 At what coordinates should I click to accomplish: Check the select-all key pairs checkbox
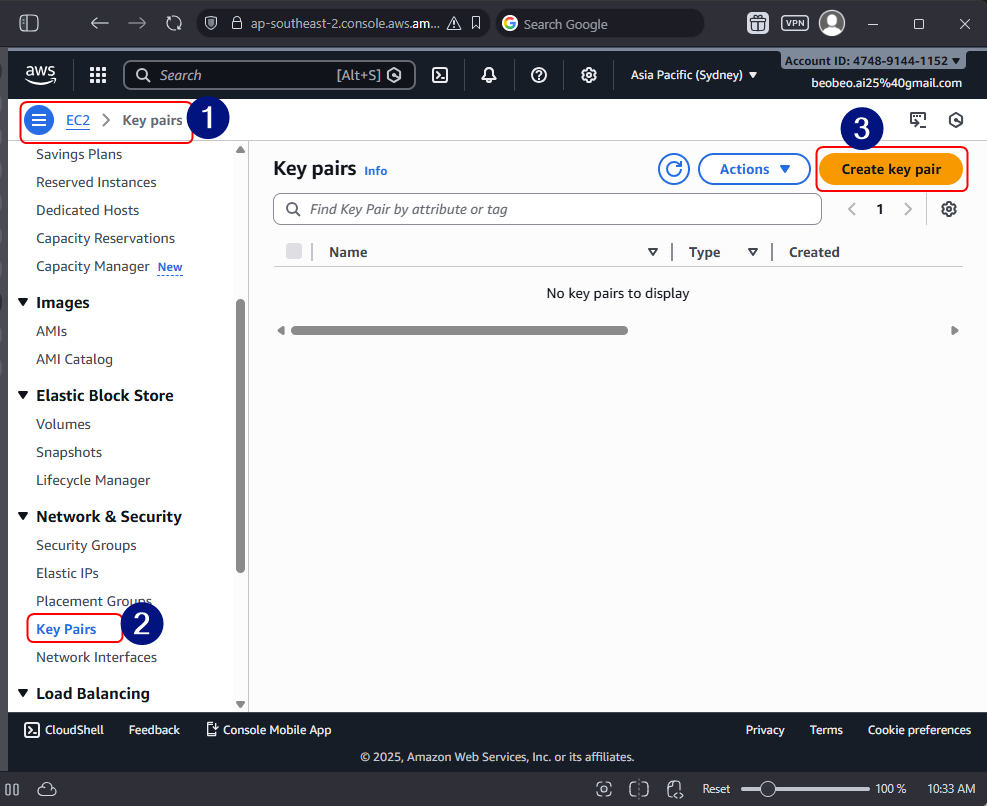[x=294, y=251]
